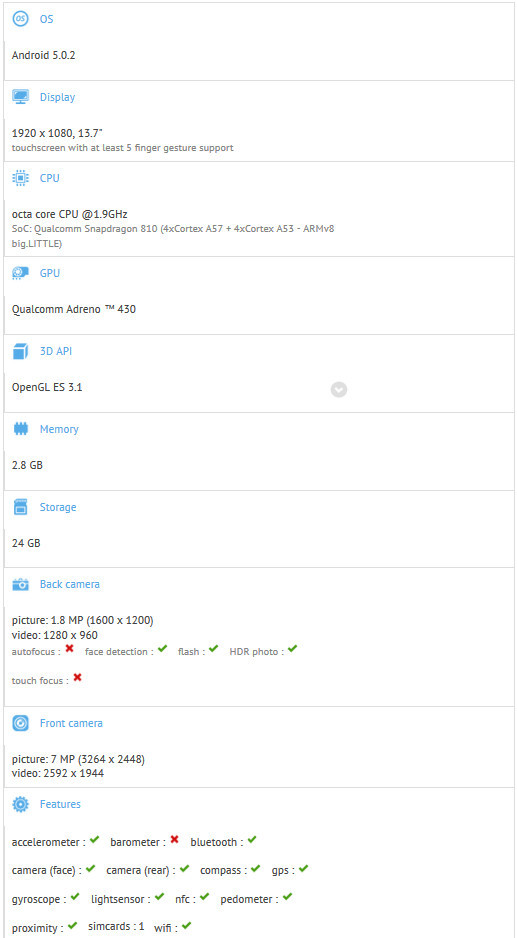The width and height of the screenshot is (517, 938).
Task: Click the GPU graphics card icon
Action: 20,273
